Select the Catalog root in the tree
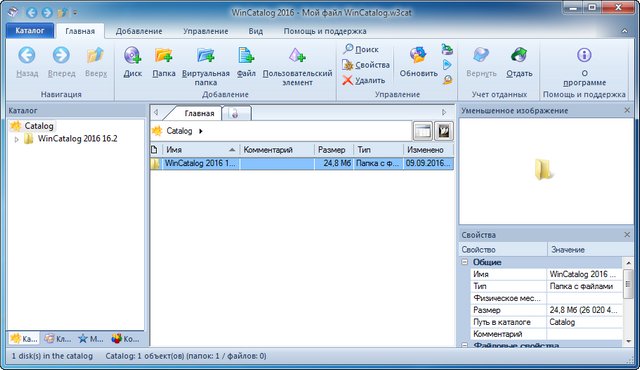The width and height of the screenshot is (640, 370). tap(39, 126)
